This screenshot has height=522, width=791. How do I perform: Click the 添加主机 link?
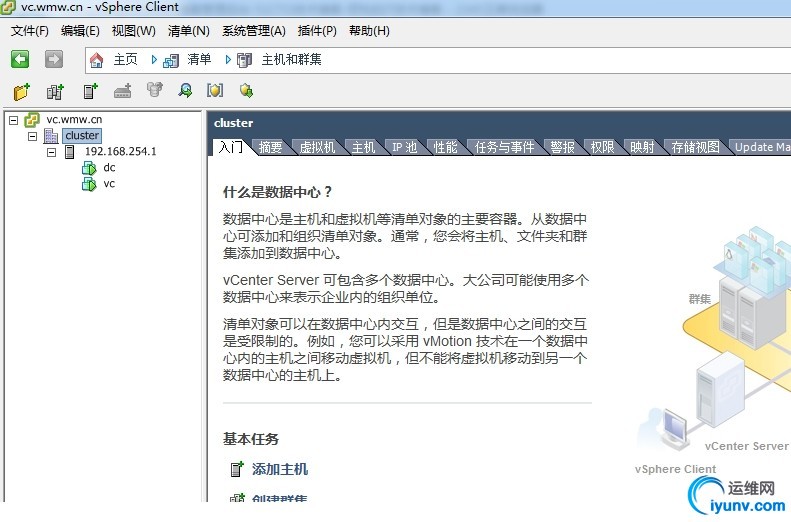(279, 469)
